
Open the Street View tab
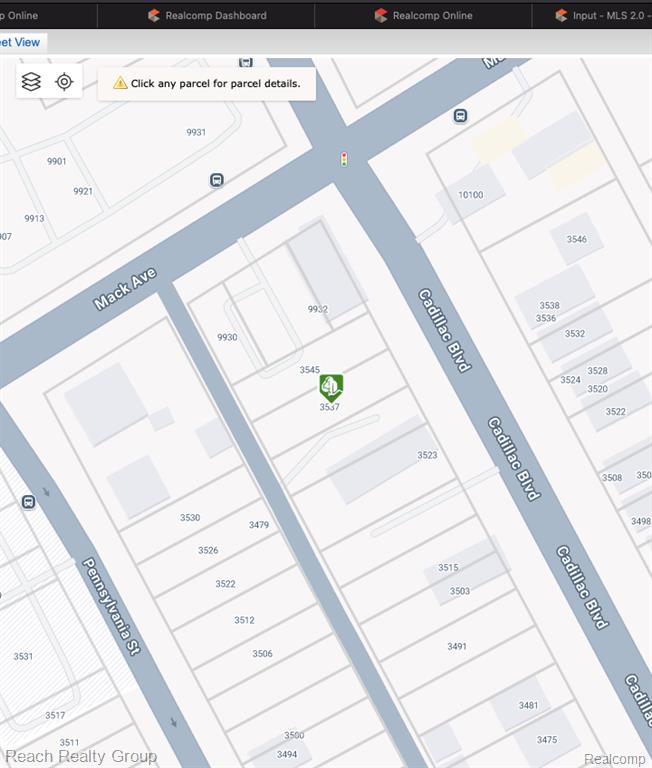20,42
